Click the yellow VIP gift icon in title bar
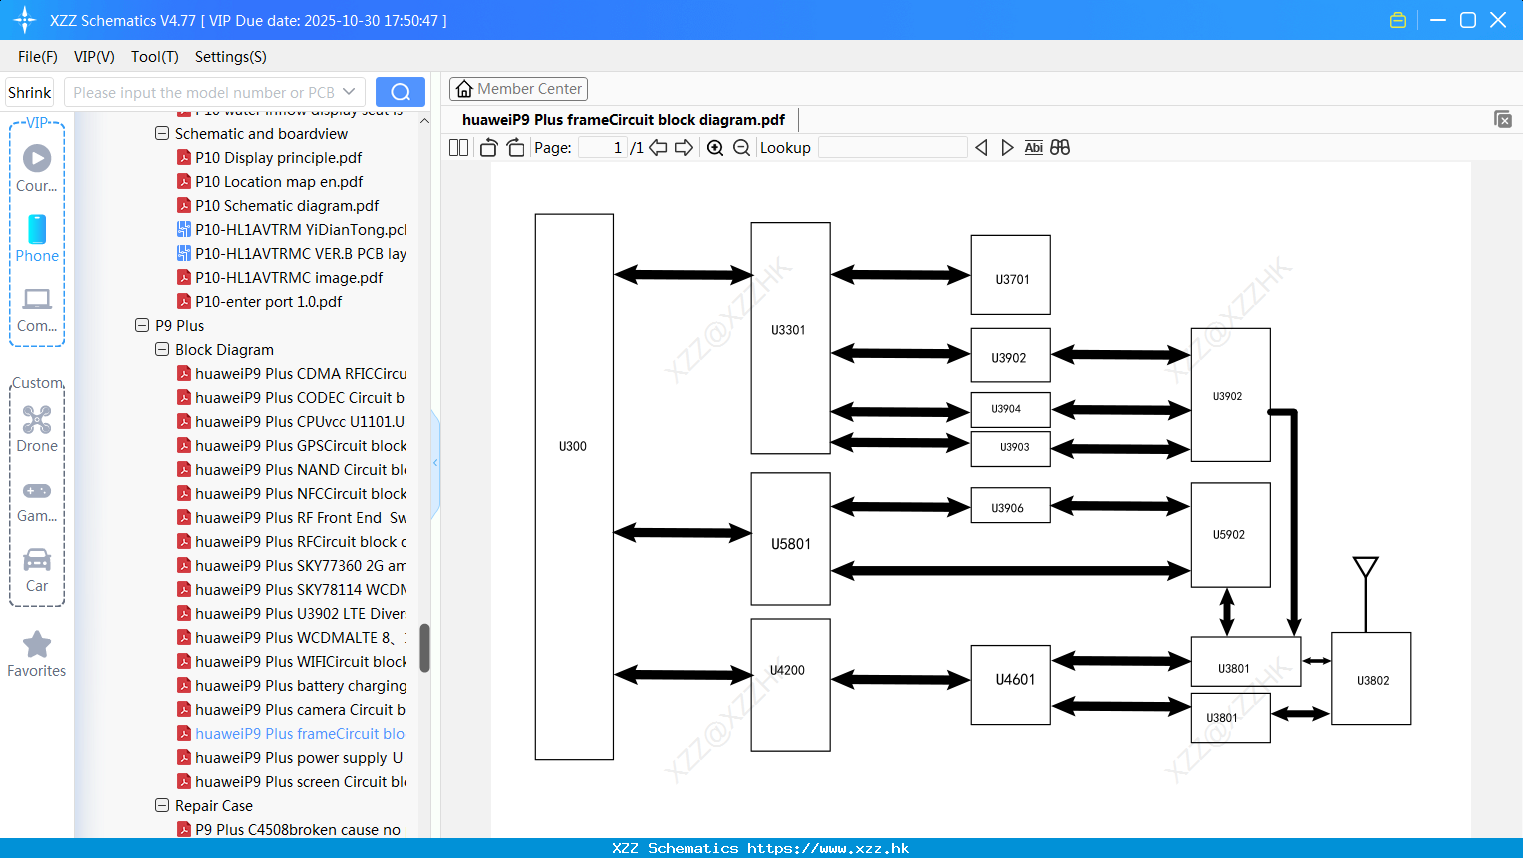The width and height of the screenshot is (1523, 858). click(x=1398, y=20)
